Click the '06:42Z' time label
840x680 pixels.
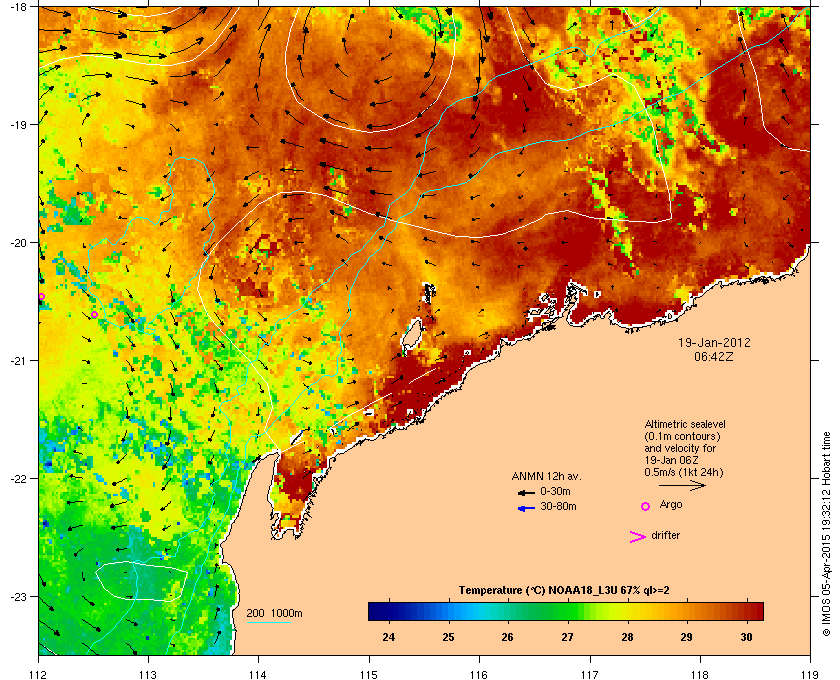(714, 356)
